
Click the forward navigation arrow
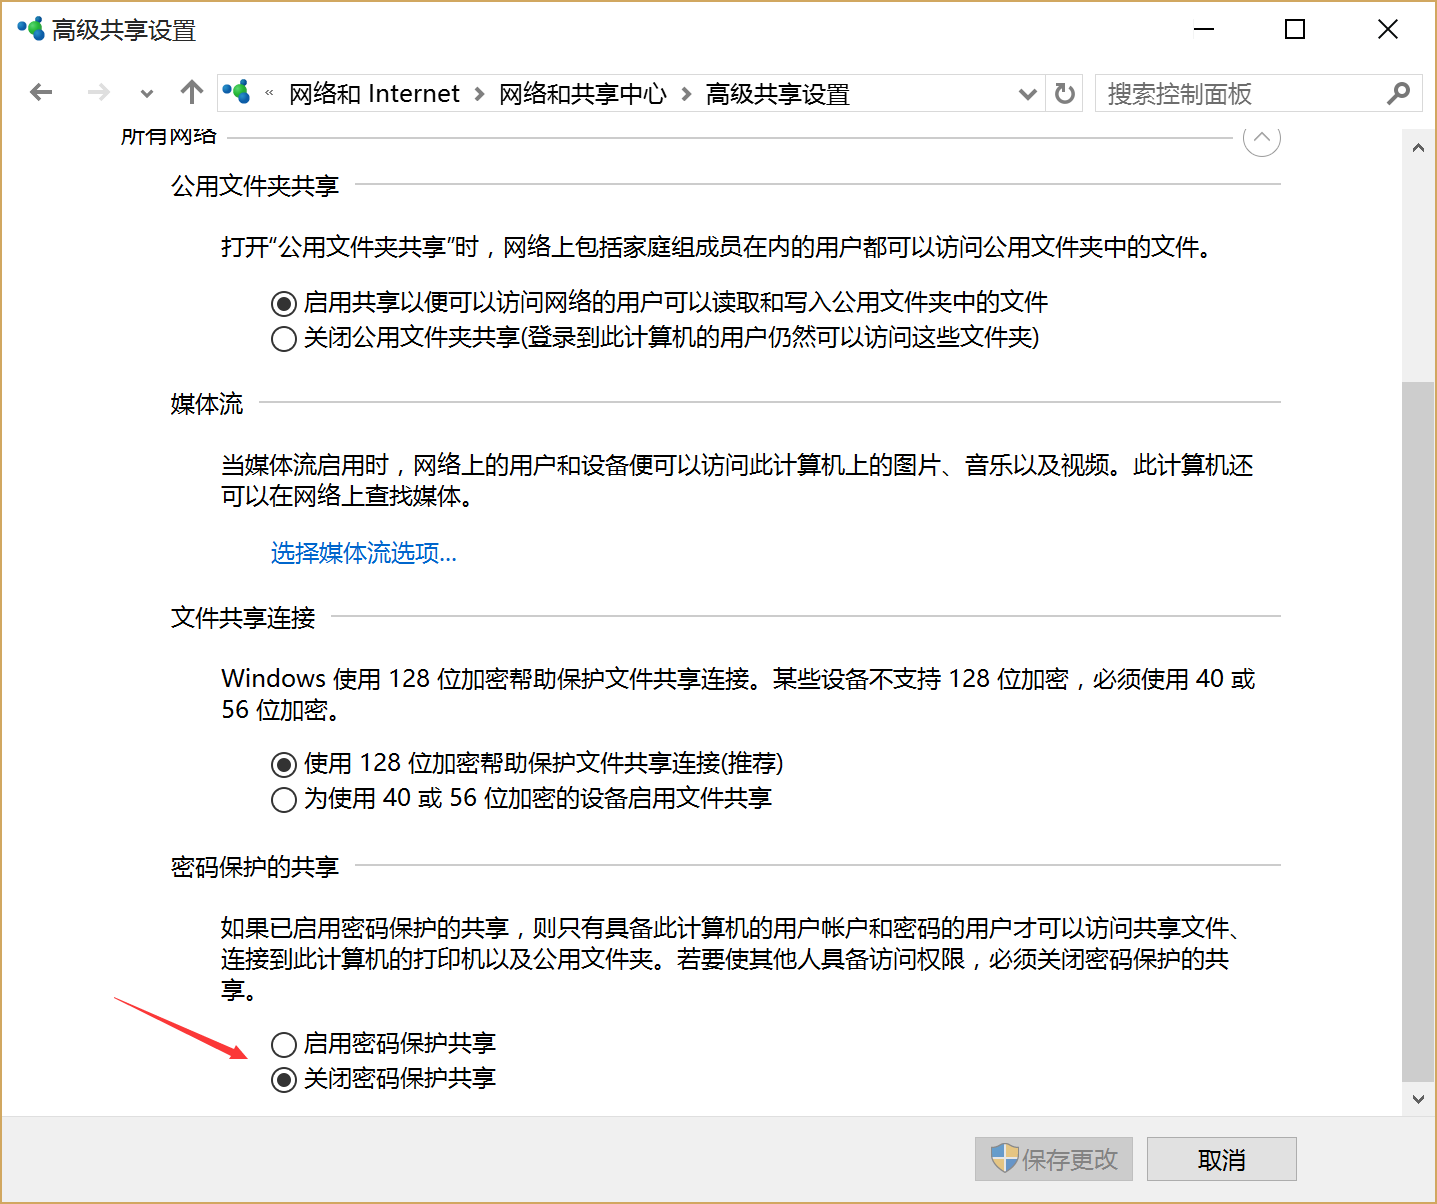tap(98, 93)
